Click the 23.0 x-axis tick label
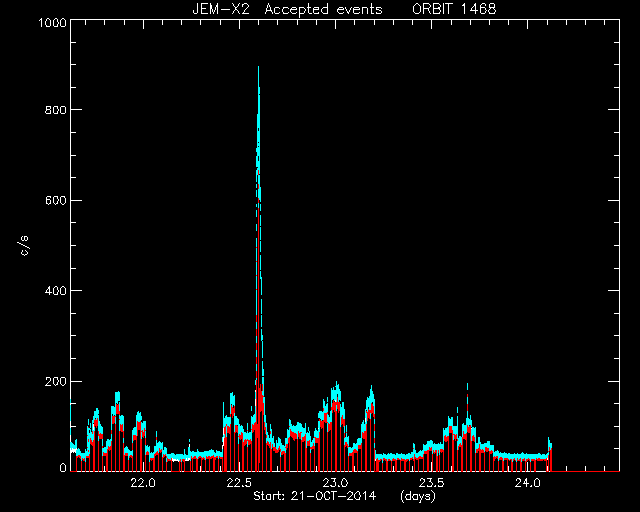Image resolution: width=640 pixels, height=512 pixels. pos(335,483)
